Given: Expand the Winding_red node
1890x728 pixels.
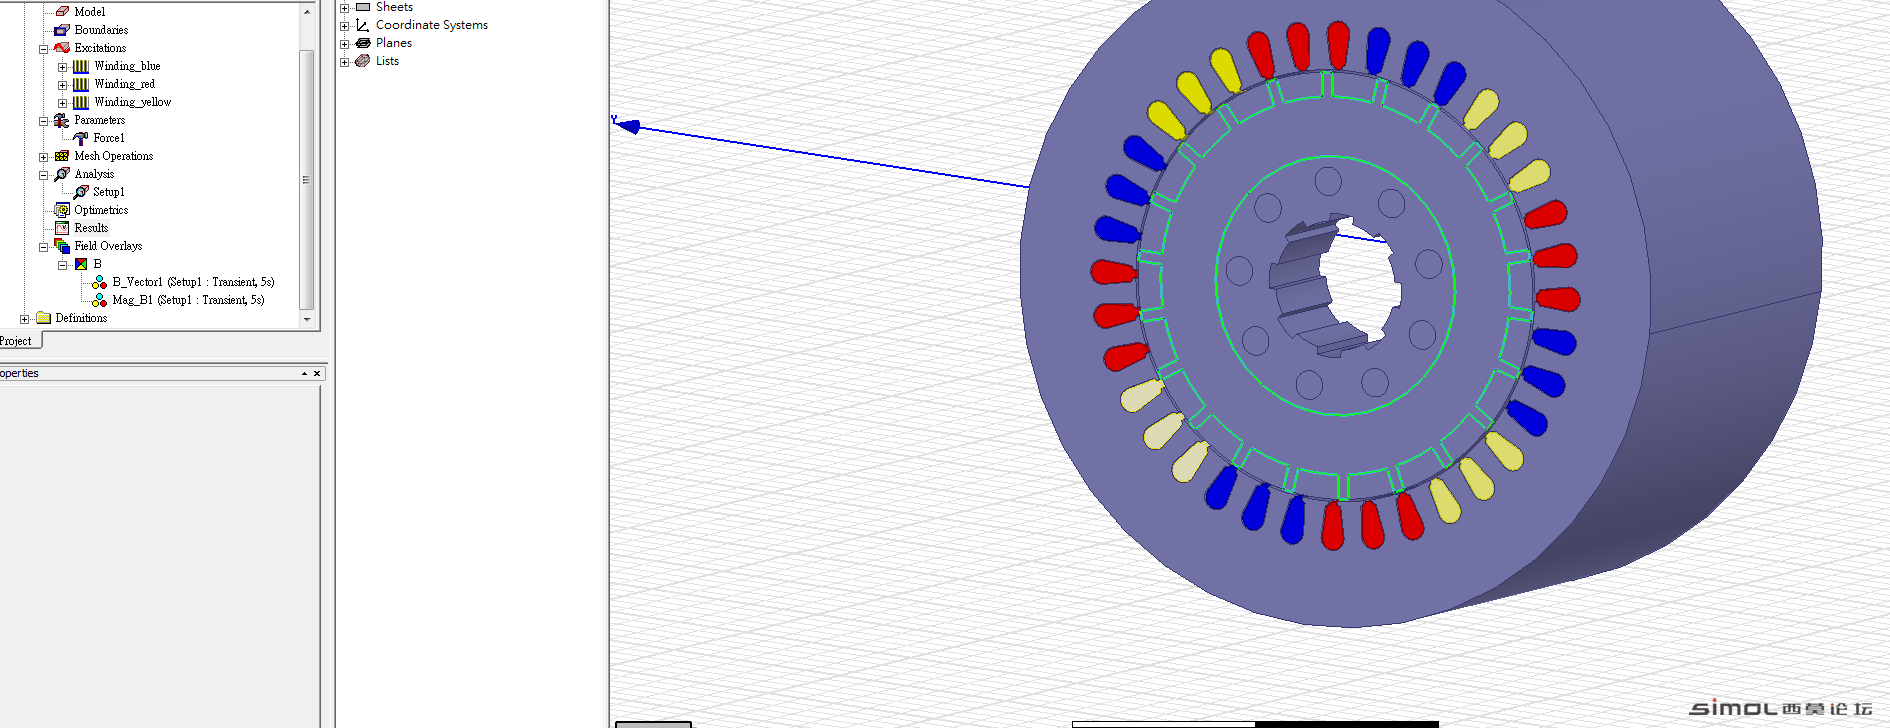Looking at the screenshot, I should coord(62,85).
